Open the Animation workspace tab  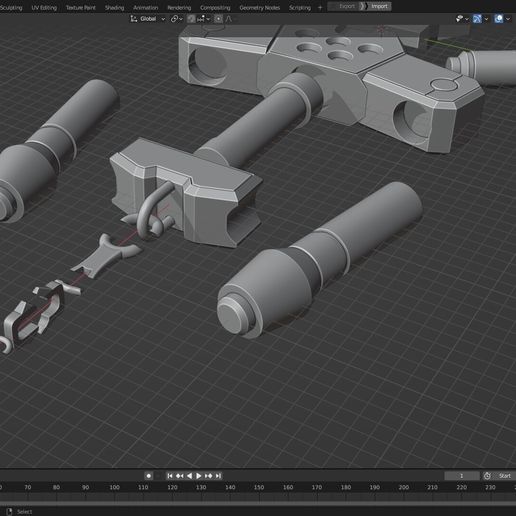point(146,7)
